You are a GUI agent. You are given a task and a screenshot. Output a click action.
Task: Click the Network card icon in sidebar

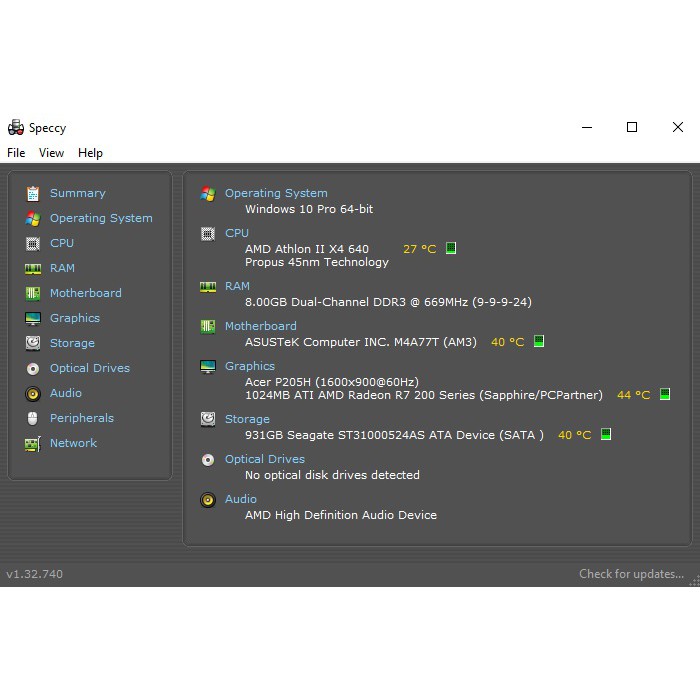pos(33,444)
